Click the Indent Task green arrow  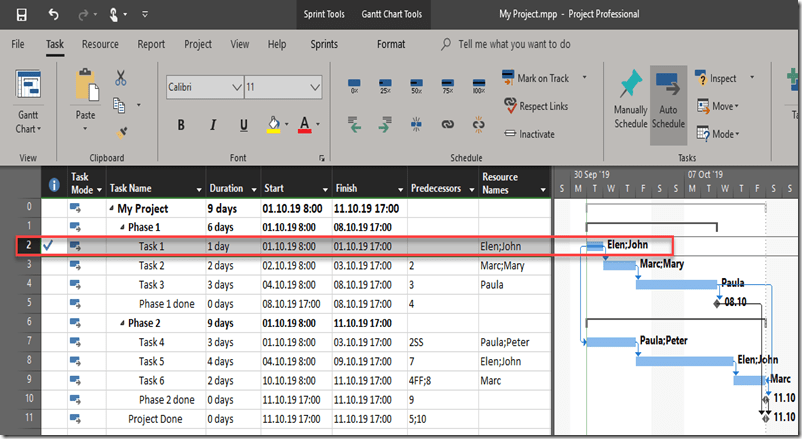pos(385,124)
